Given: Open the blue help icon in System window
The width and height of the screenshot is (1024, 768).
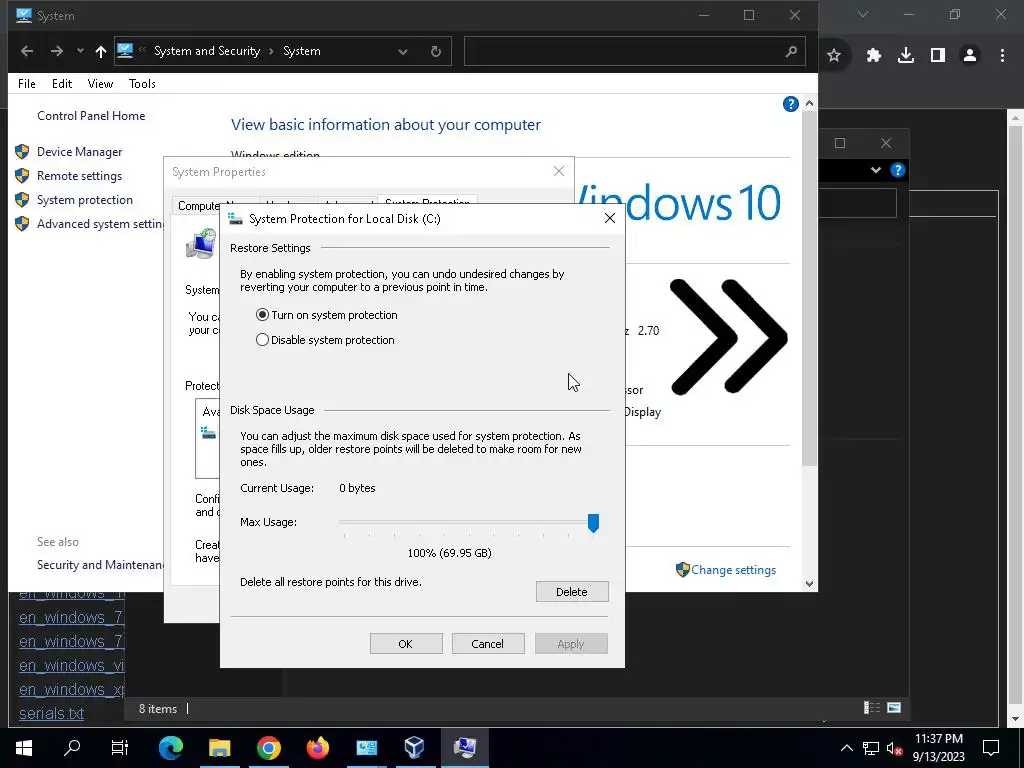Looking at the screenshot, I should coord(790,104).
